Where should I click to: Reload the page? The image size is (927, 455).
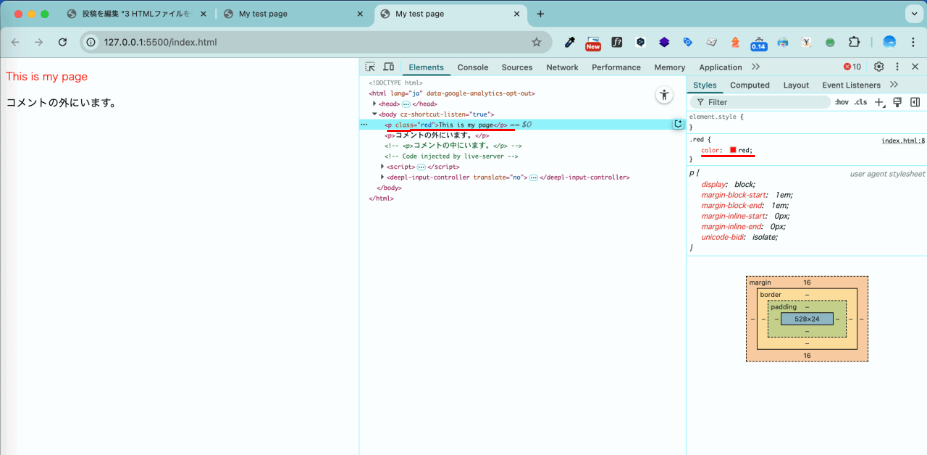click(x=63, y=43)
